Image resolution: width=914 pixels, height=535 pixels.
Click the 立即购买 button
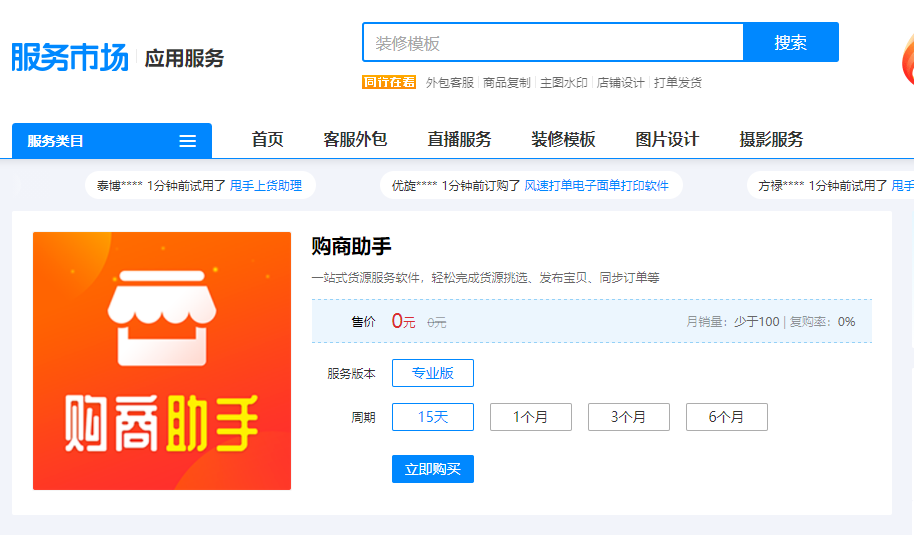tap(433, 469)
